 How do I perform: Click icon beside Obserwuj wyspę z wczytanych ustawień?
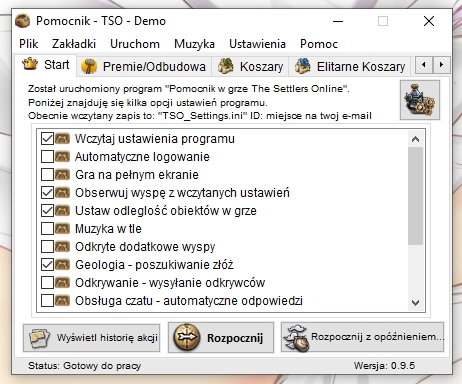[x=62, y=192]
